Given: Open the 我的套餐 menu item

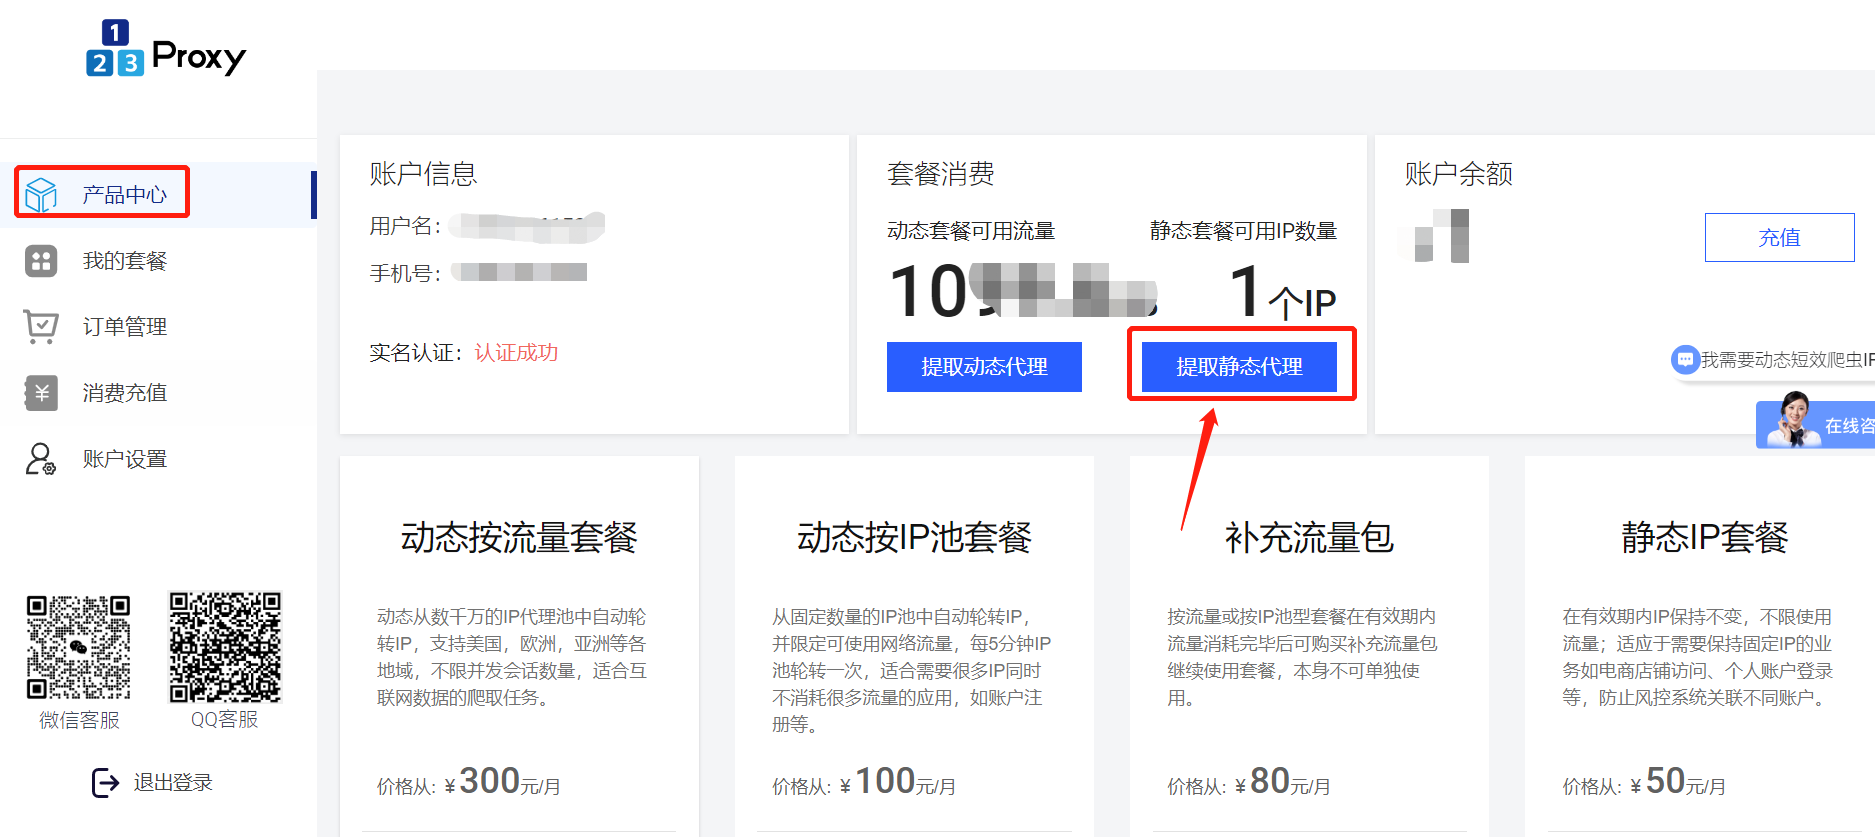Looking at the screenshot, I should 124,261.
